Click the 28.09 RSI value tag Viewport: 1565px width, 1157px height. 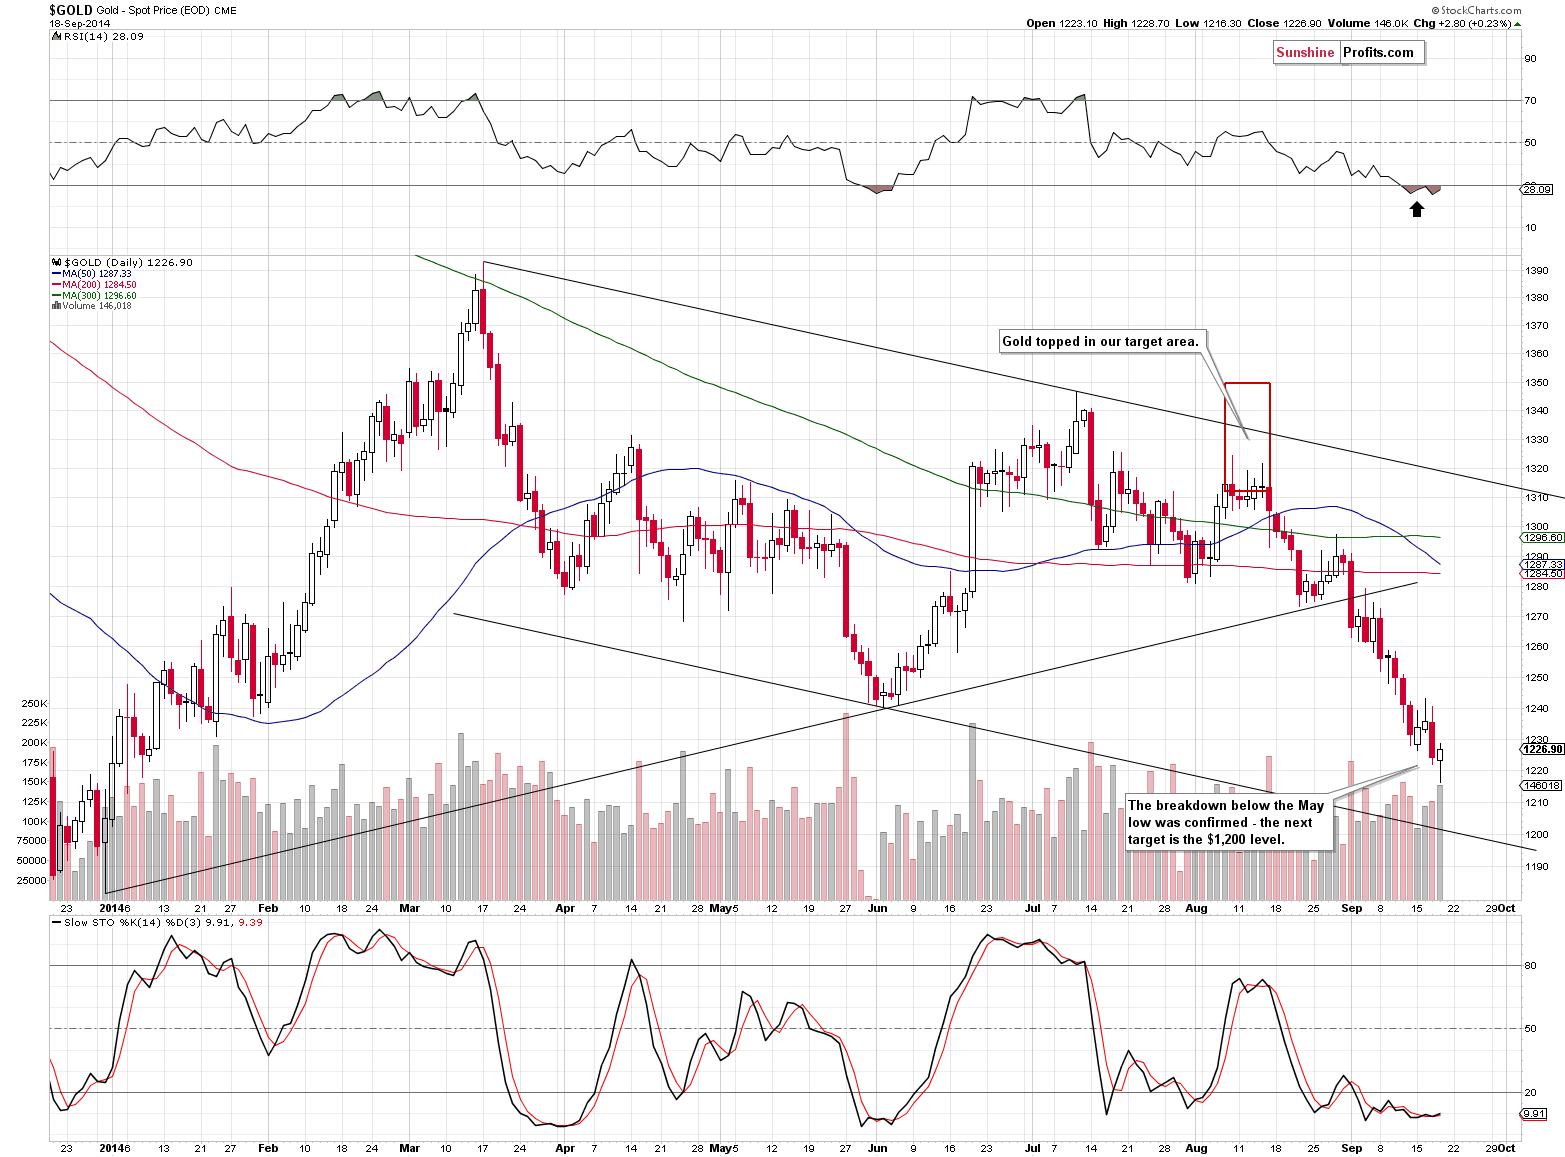tap(1535, 189)
